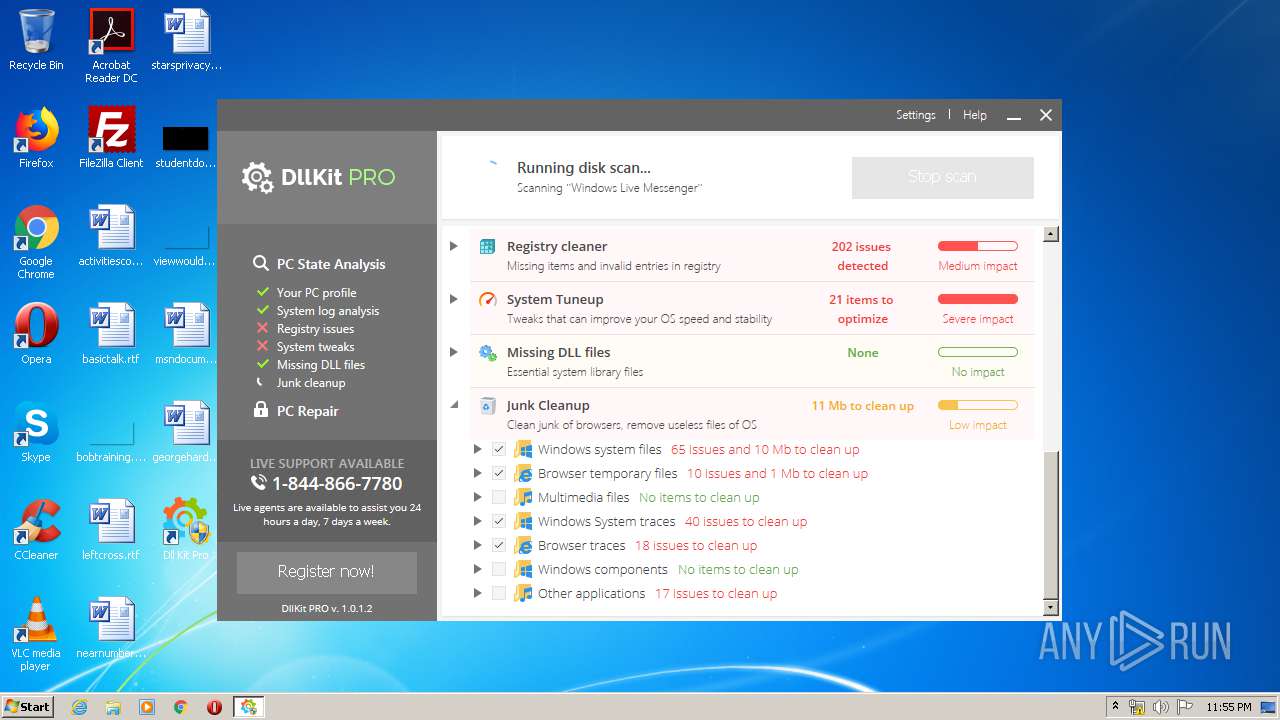Click the results list scroll down arrow

click(x=1050, y=607)
